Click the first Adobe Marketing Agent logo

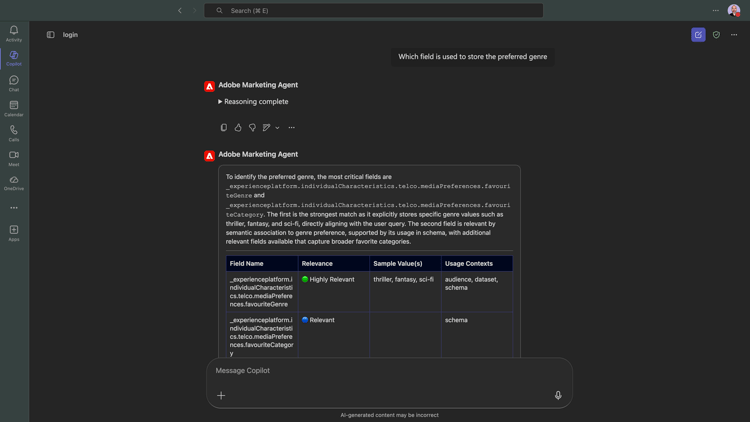209,86
